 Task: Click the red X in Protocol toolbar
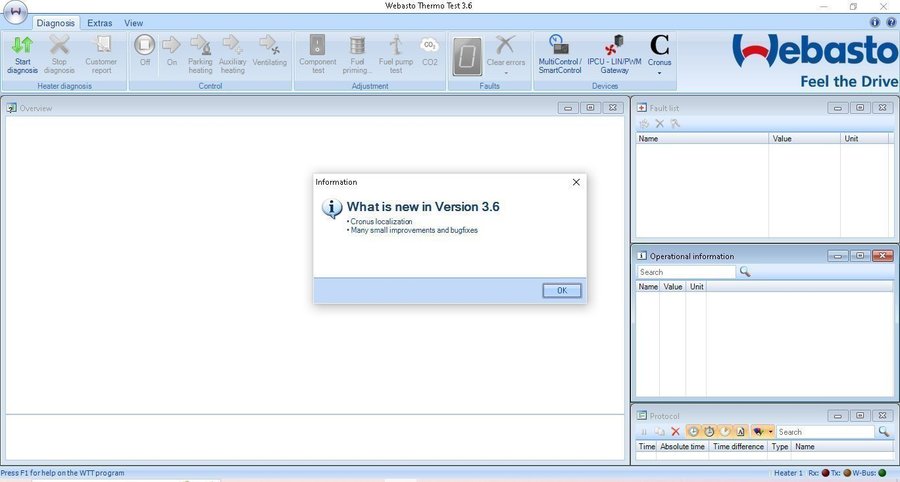(676, 432)
